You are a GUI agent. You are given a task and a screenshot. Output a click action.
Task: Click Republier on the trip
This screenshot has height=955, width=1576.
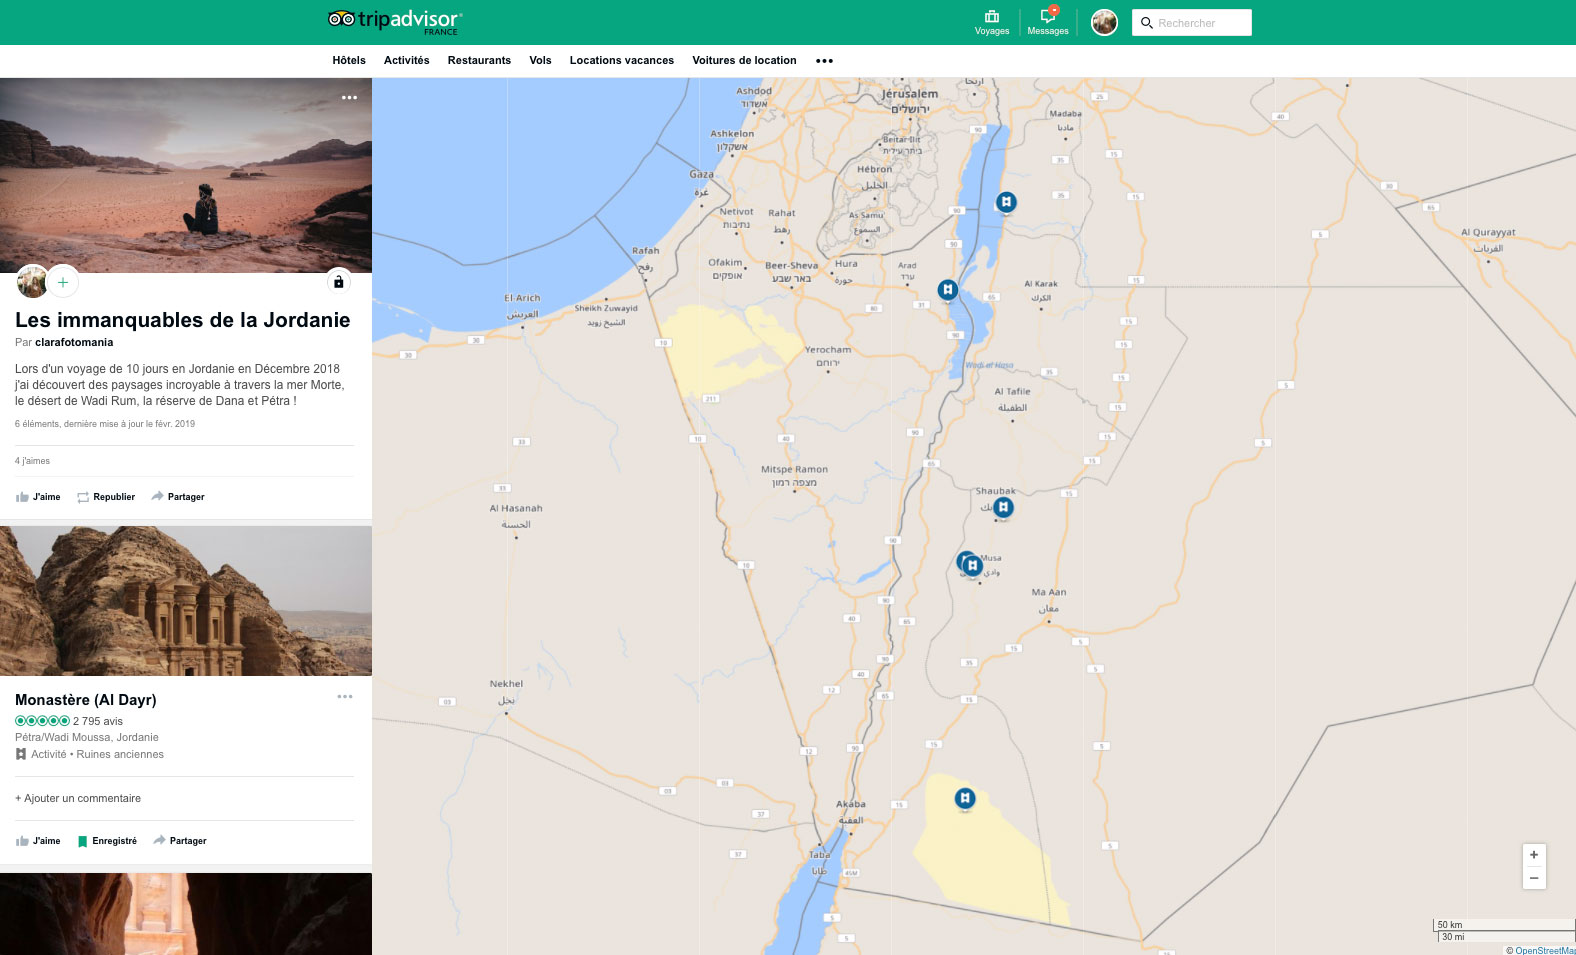tap(106, 497)
